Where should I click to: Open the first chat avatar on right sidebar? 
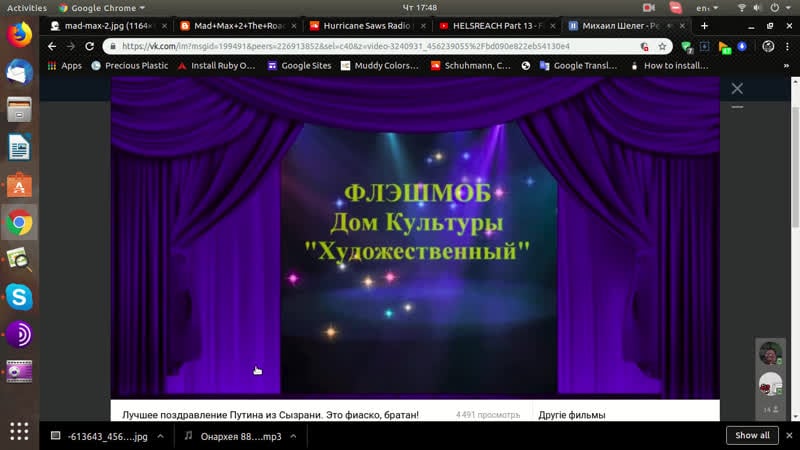pyautogui.click(x=770, y=353)
